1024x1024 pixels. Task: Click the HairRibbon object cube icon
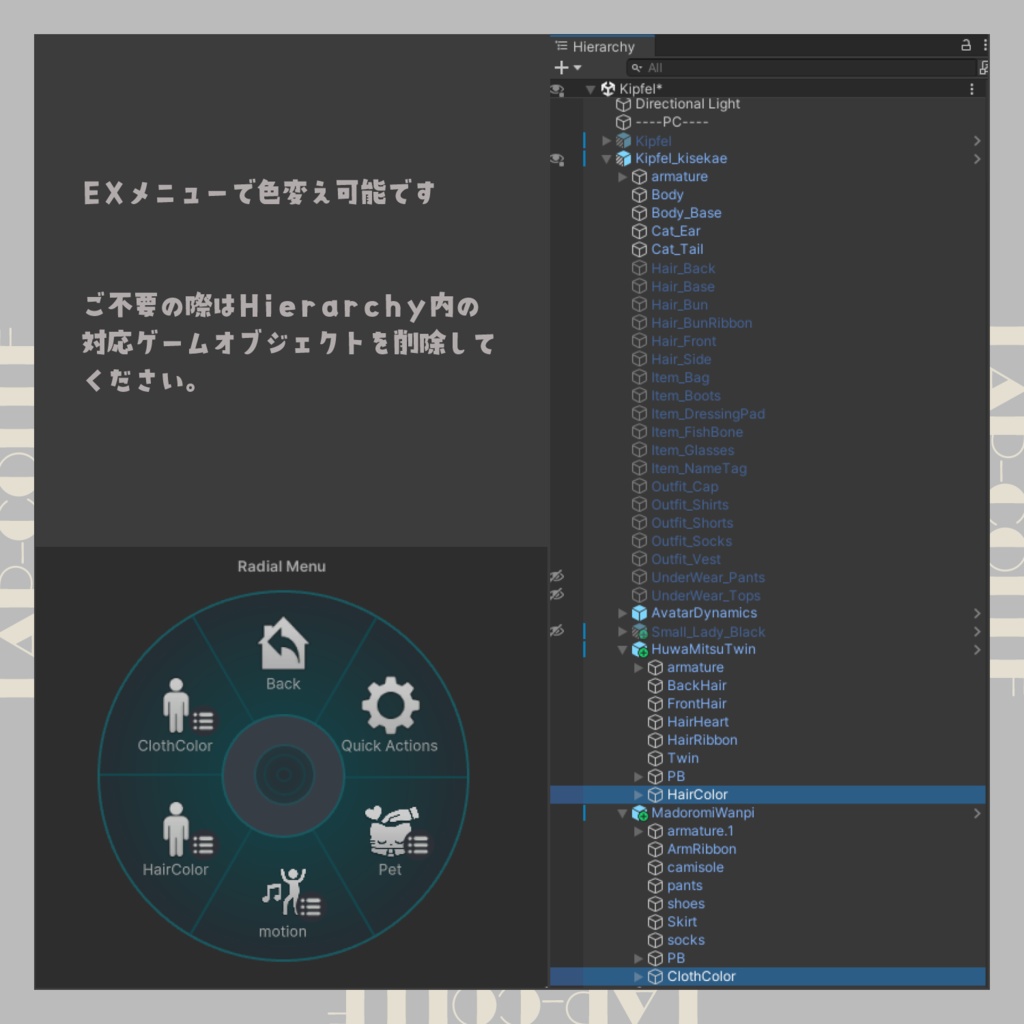[655, 740]
